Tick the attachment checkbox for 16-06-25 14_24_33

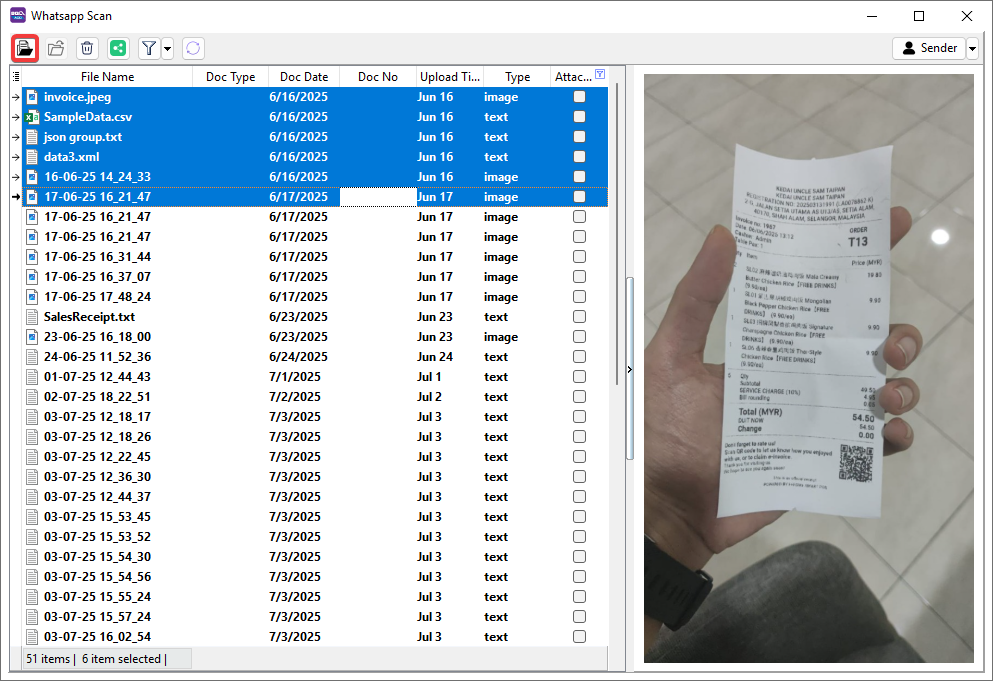[579, 177]
